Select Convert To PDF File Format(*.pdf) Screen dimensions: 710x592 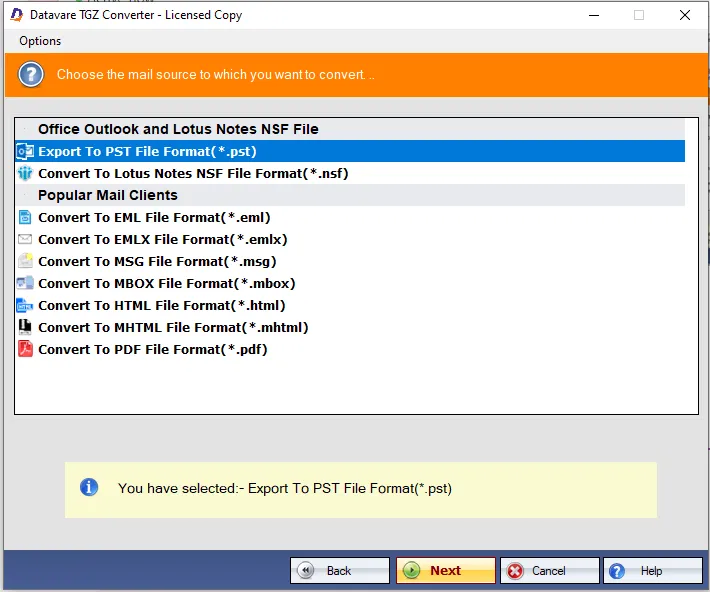(x=350, y=349)
